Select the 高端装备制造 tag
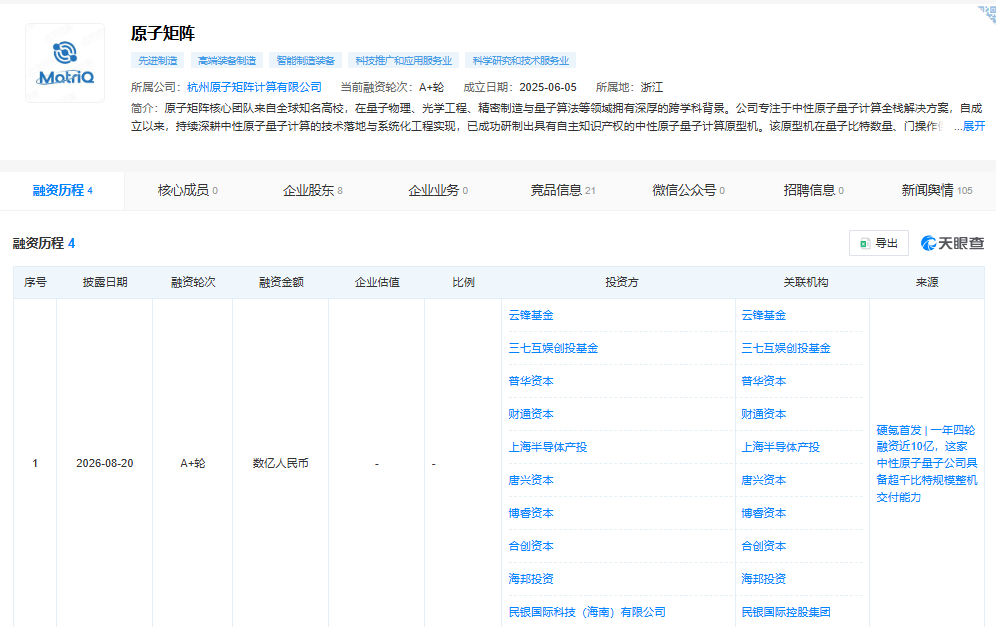Viewport: 996px width, 627px height. pyautogui.click(x=227, y=60)
